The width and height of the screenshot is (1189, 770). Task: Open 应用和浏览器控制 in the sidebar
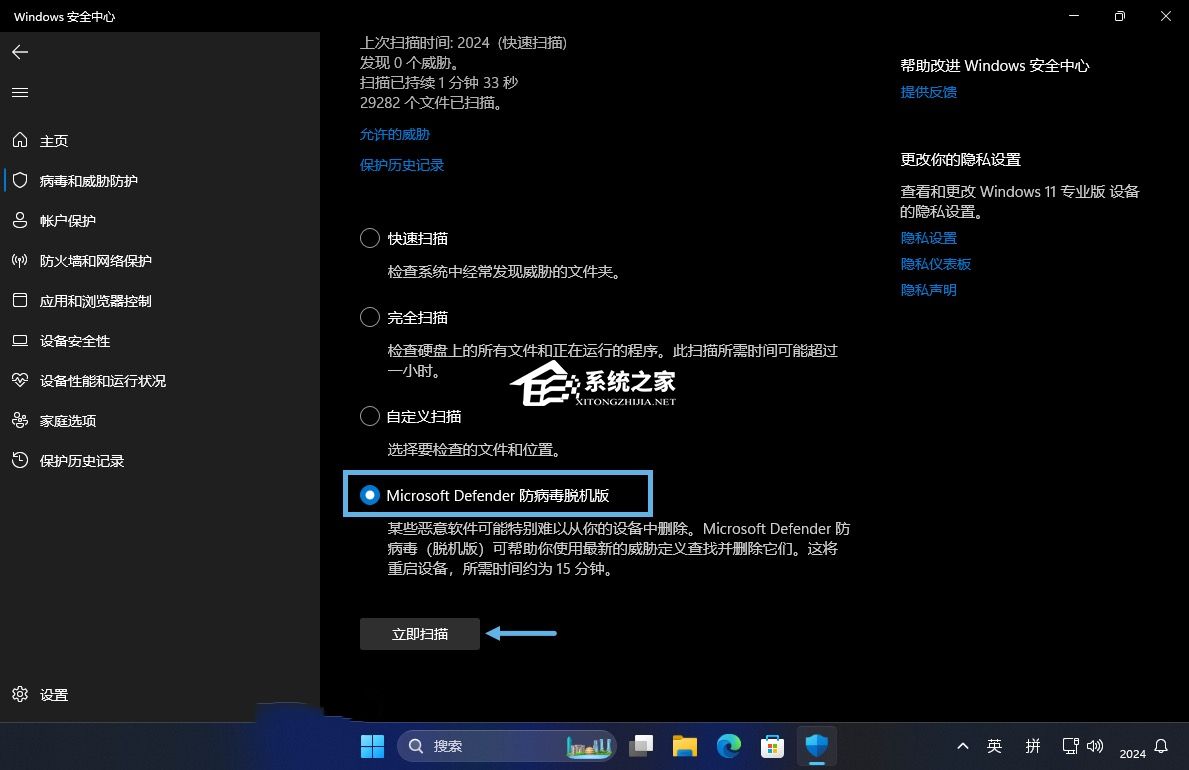pos(96,301)
